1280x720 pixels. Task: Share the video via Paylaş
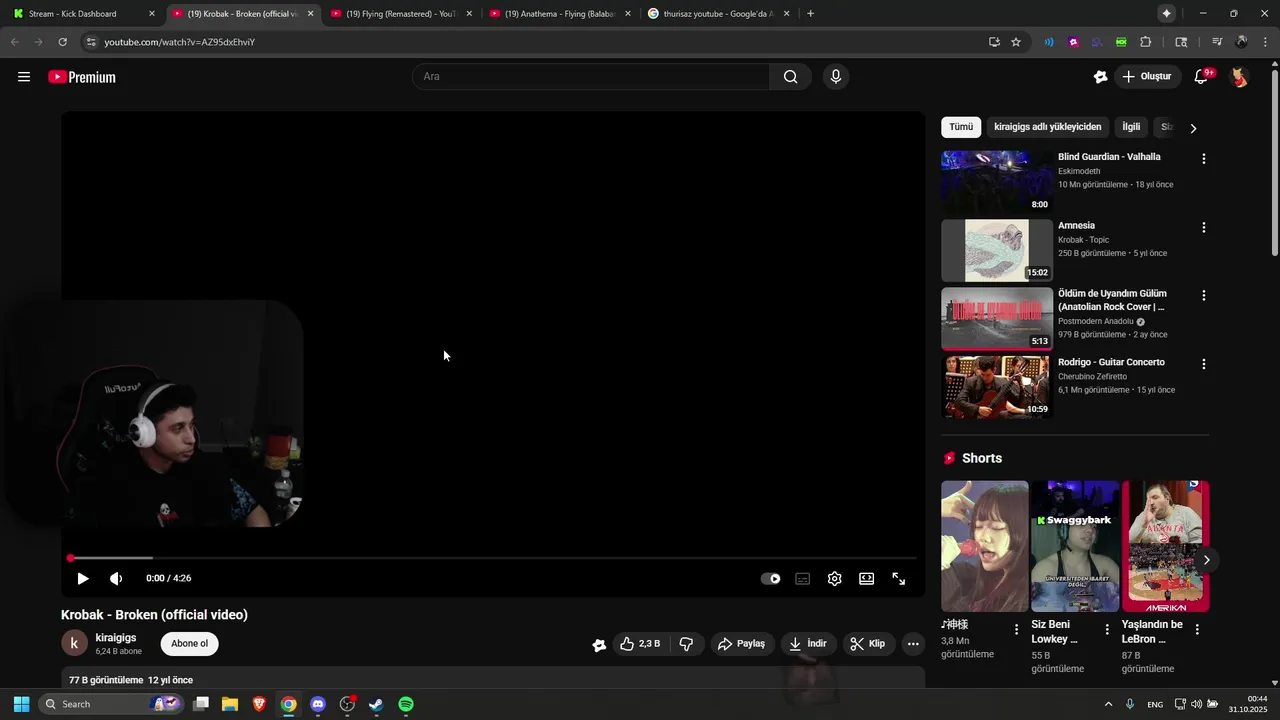742,644
